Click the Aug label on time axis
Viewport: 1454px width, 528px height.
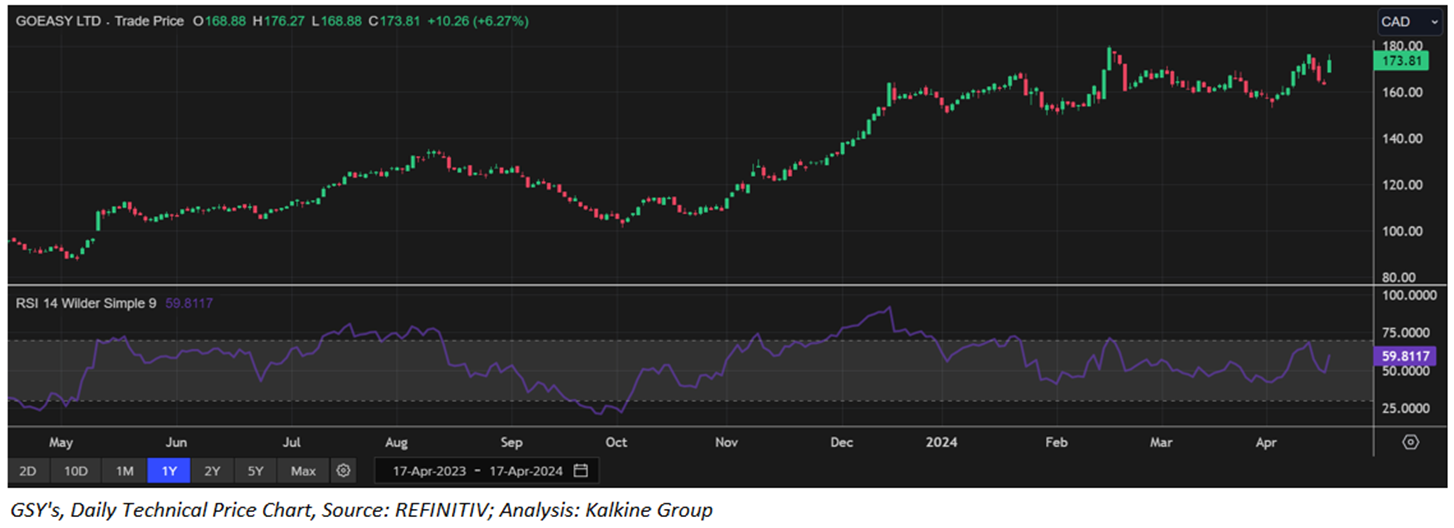tap(396, 441)
